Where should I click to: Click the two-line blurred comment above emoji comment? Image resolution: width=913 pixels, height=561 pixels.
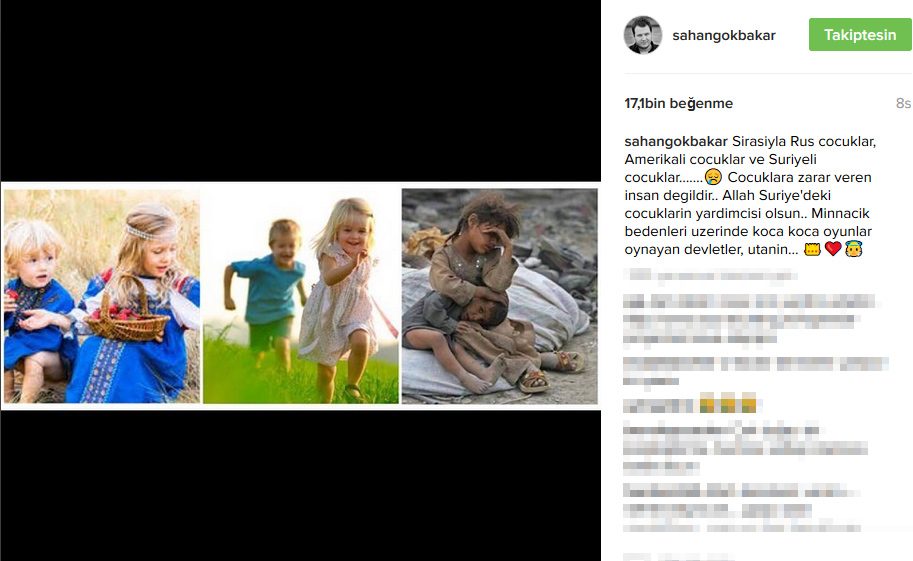tap(755, 372)
